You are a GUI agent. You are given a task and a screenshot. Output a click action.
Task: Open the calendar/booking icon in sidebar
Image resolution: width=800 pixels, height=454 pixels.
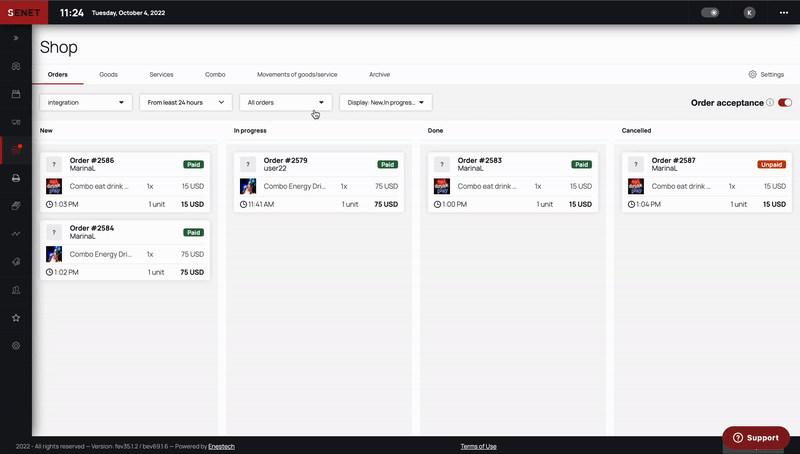point(16,94)
